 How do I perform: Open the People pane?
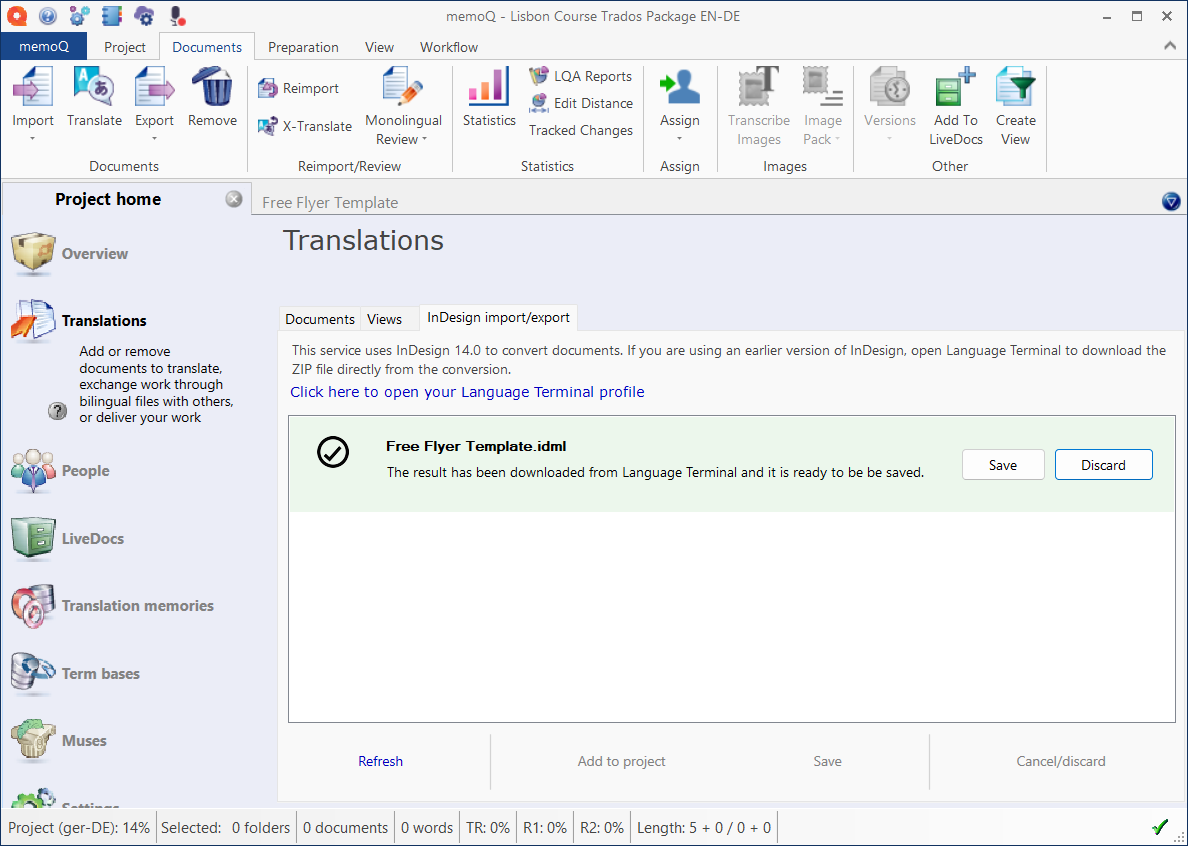coord(61,470)
